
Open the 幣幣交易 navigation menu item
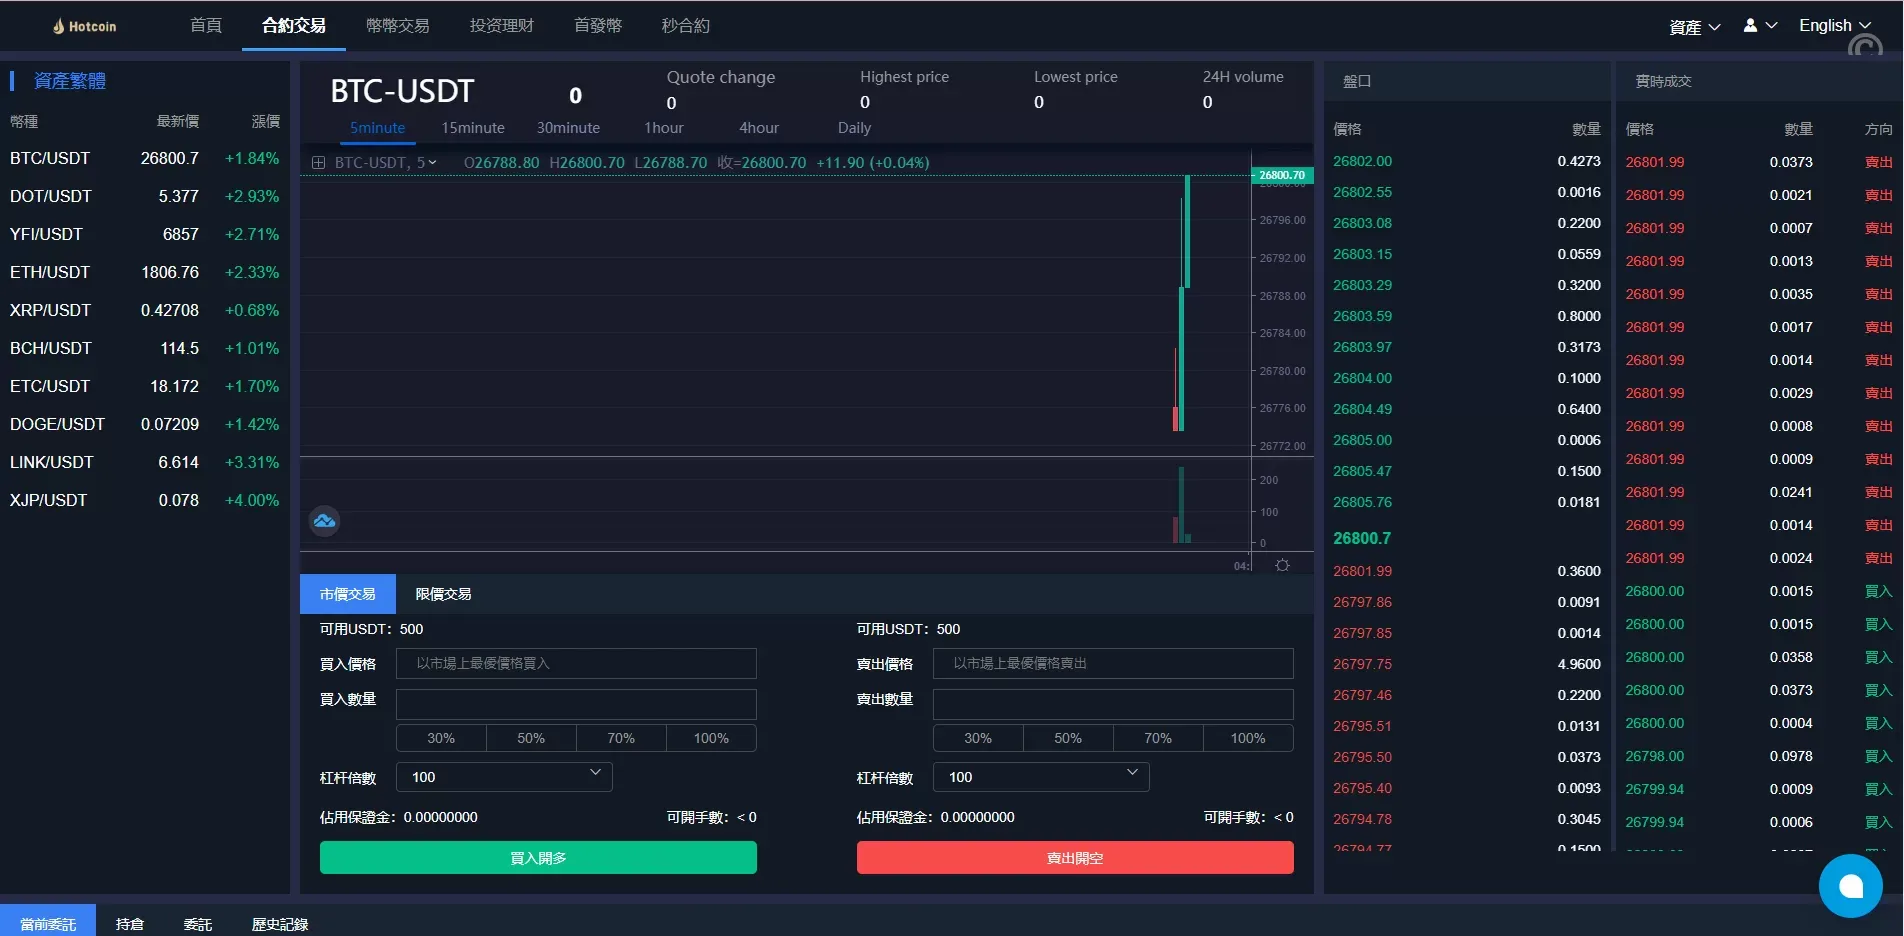pos(397,26)
